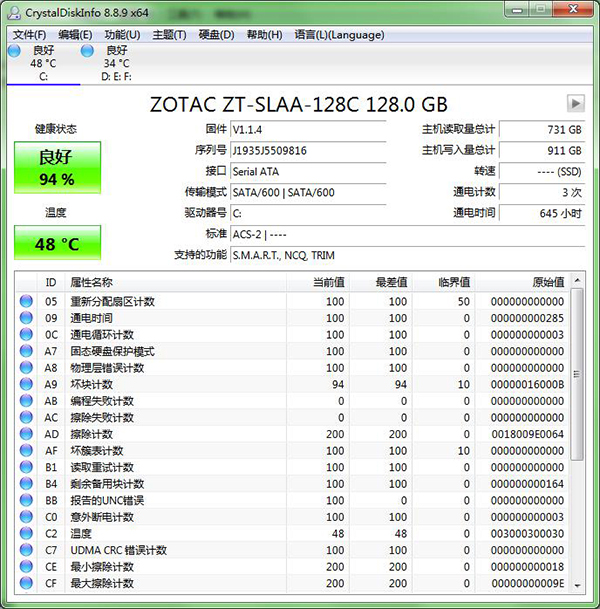This screenshot has width=600, height=609.
Task: Click the status icon for attribute A8
Action: click(x=26, y=367)
